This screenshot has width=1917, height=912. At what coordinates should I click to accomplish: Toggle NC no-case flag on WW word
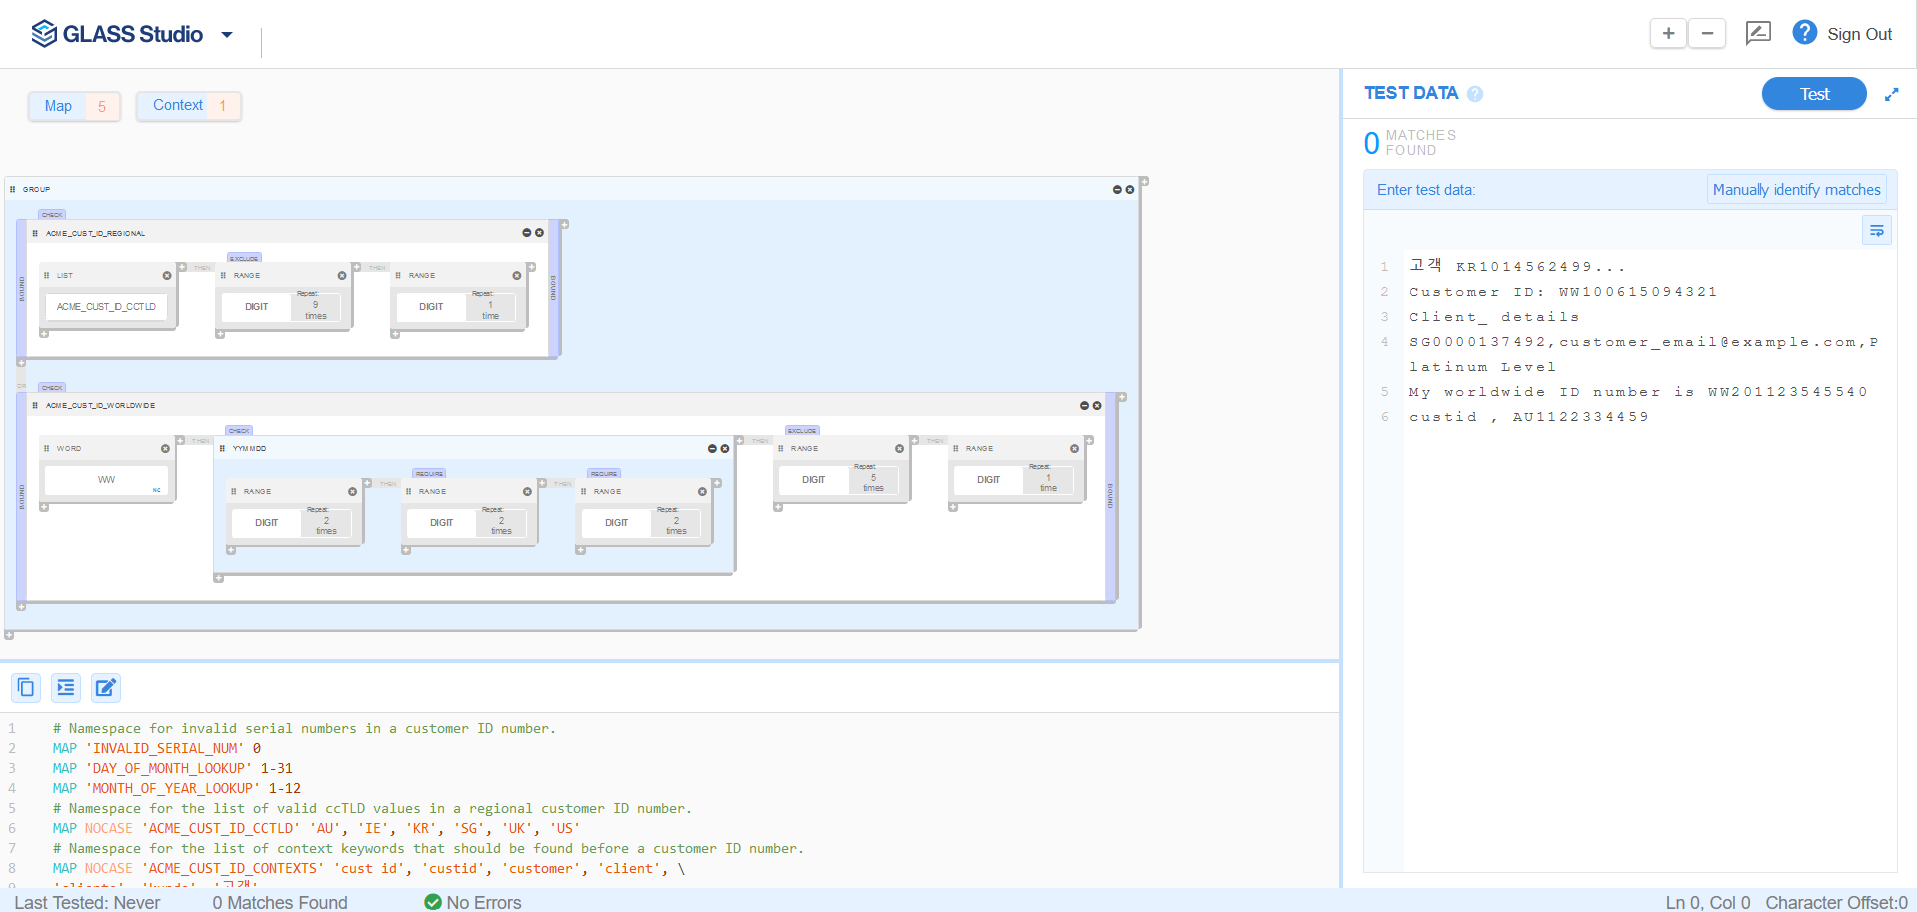coord(156,490)
